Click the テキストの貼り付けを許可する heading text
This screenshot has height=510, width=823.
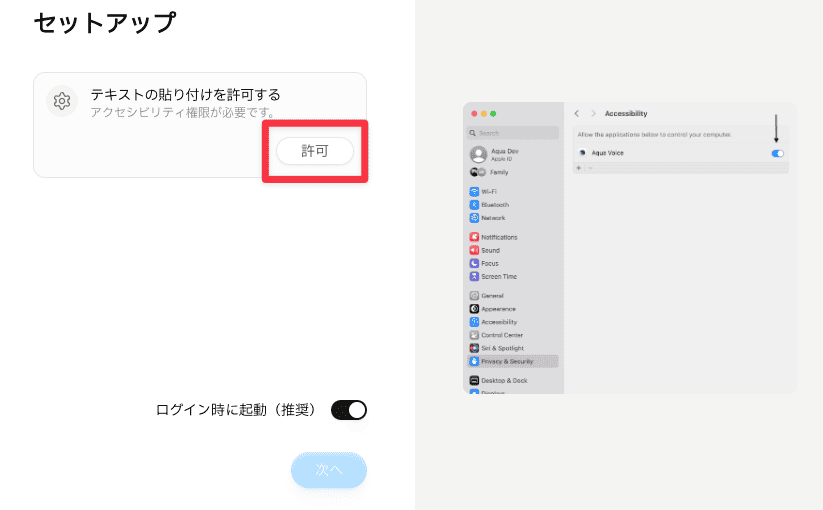(x=185, y=94)
